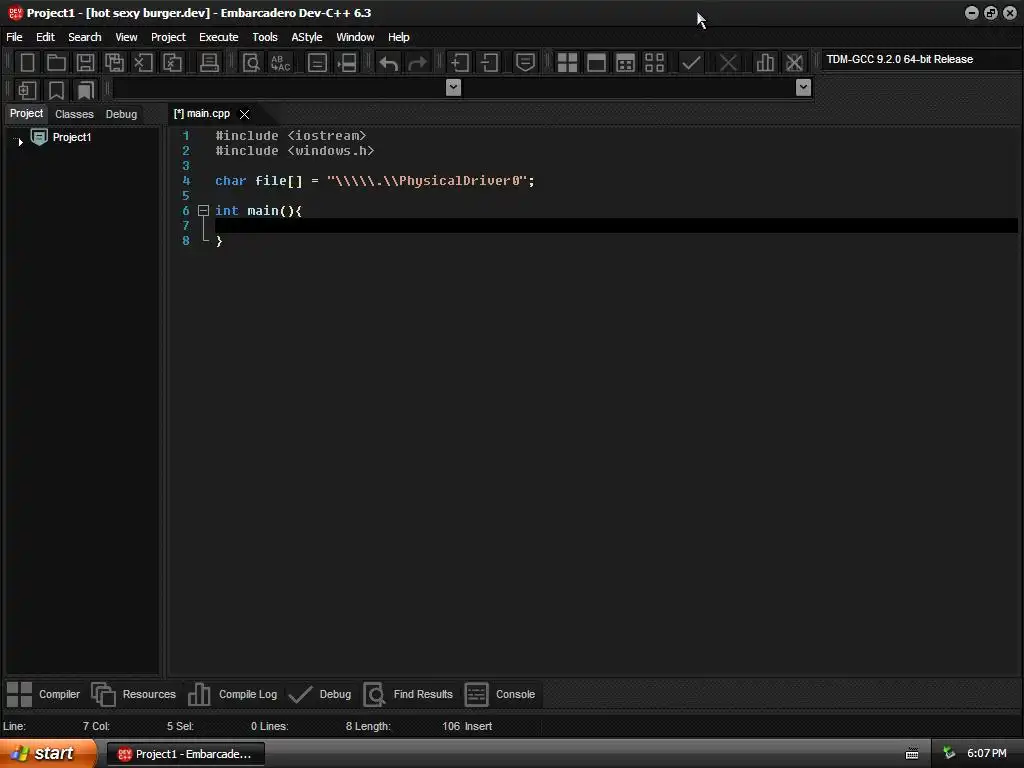
Task: Open the Help menu
Action: tap(398, 37)
